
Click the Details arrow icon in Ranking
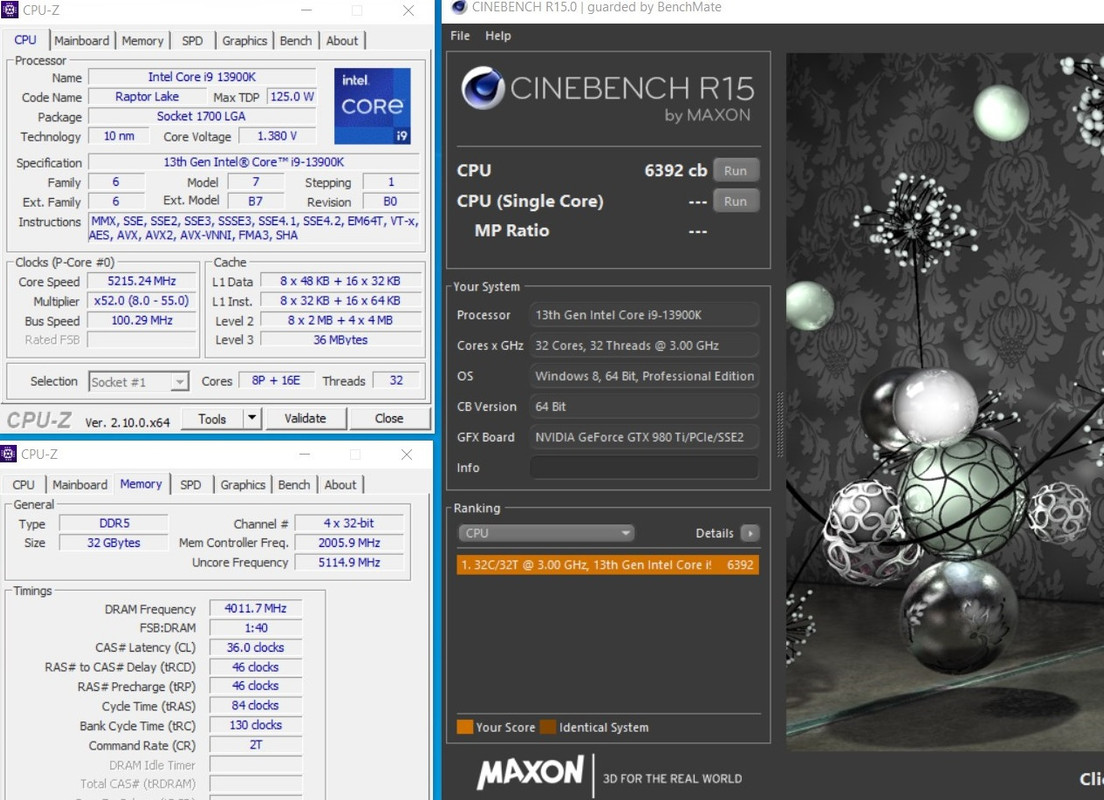pyautogui.click(x=750, y=533)
